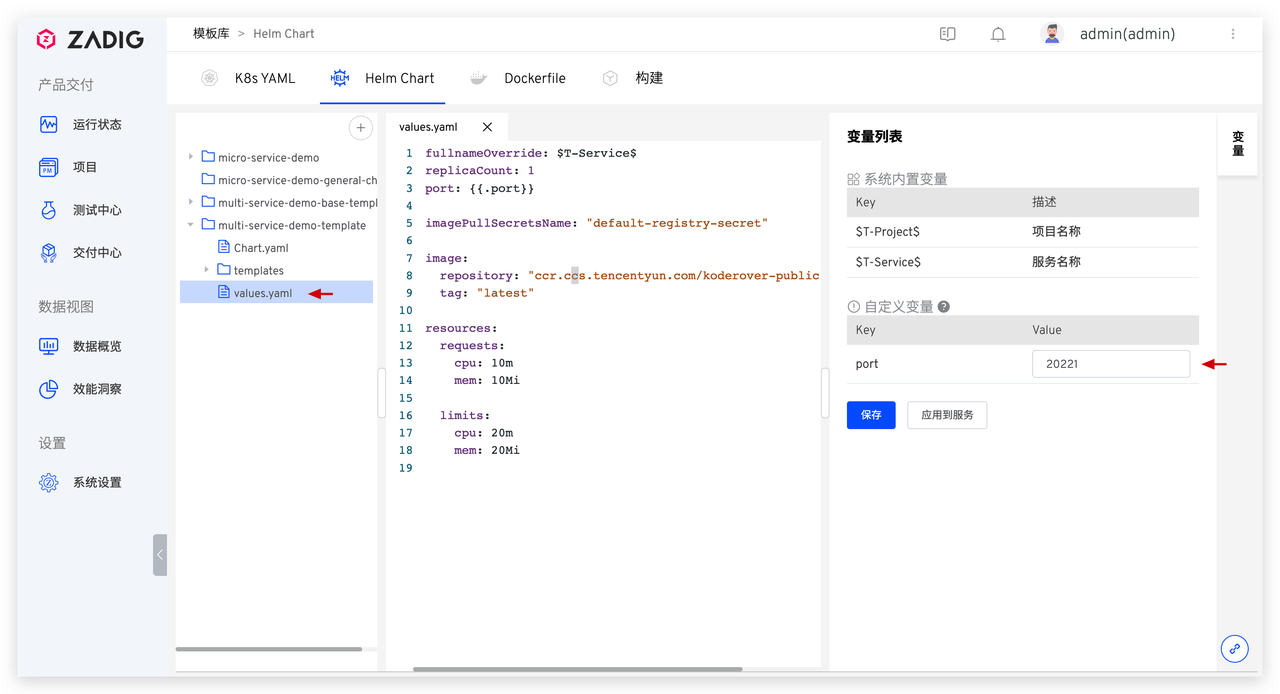Click the help icon beside 自定义变量
Viewport: 1280px width, 694px height.
(943, 307)
